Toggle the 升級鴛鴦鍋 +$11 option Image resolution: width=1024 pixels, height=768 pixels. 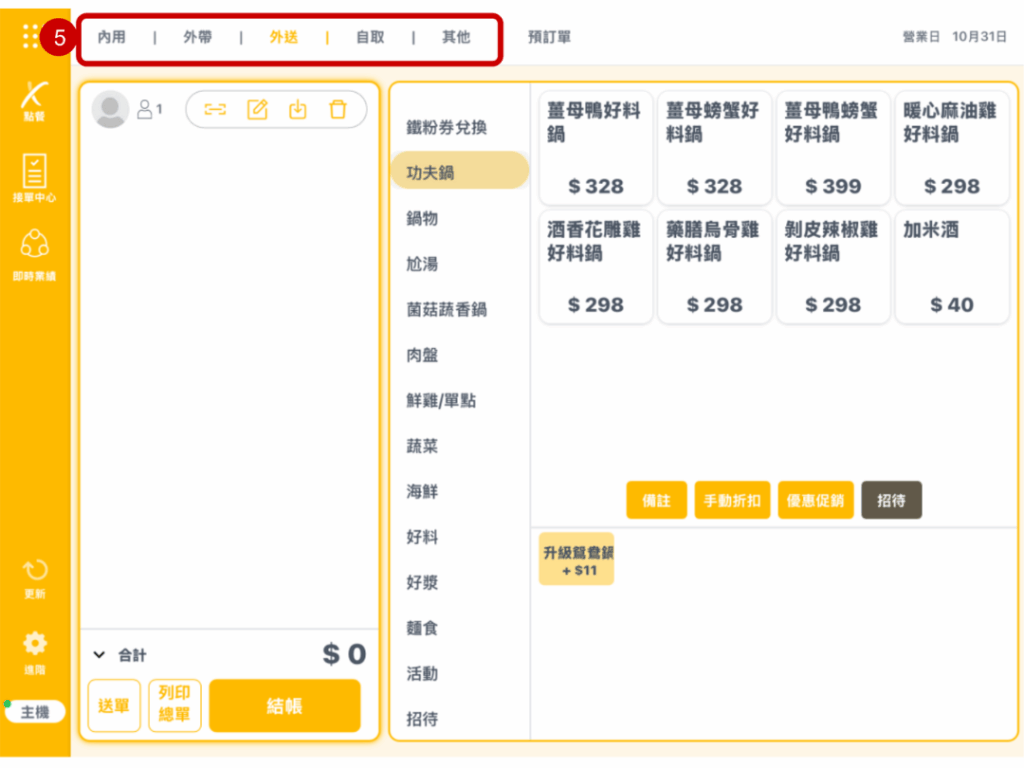(577, 559)
